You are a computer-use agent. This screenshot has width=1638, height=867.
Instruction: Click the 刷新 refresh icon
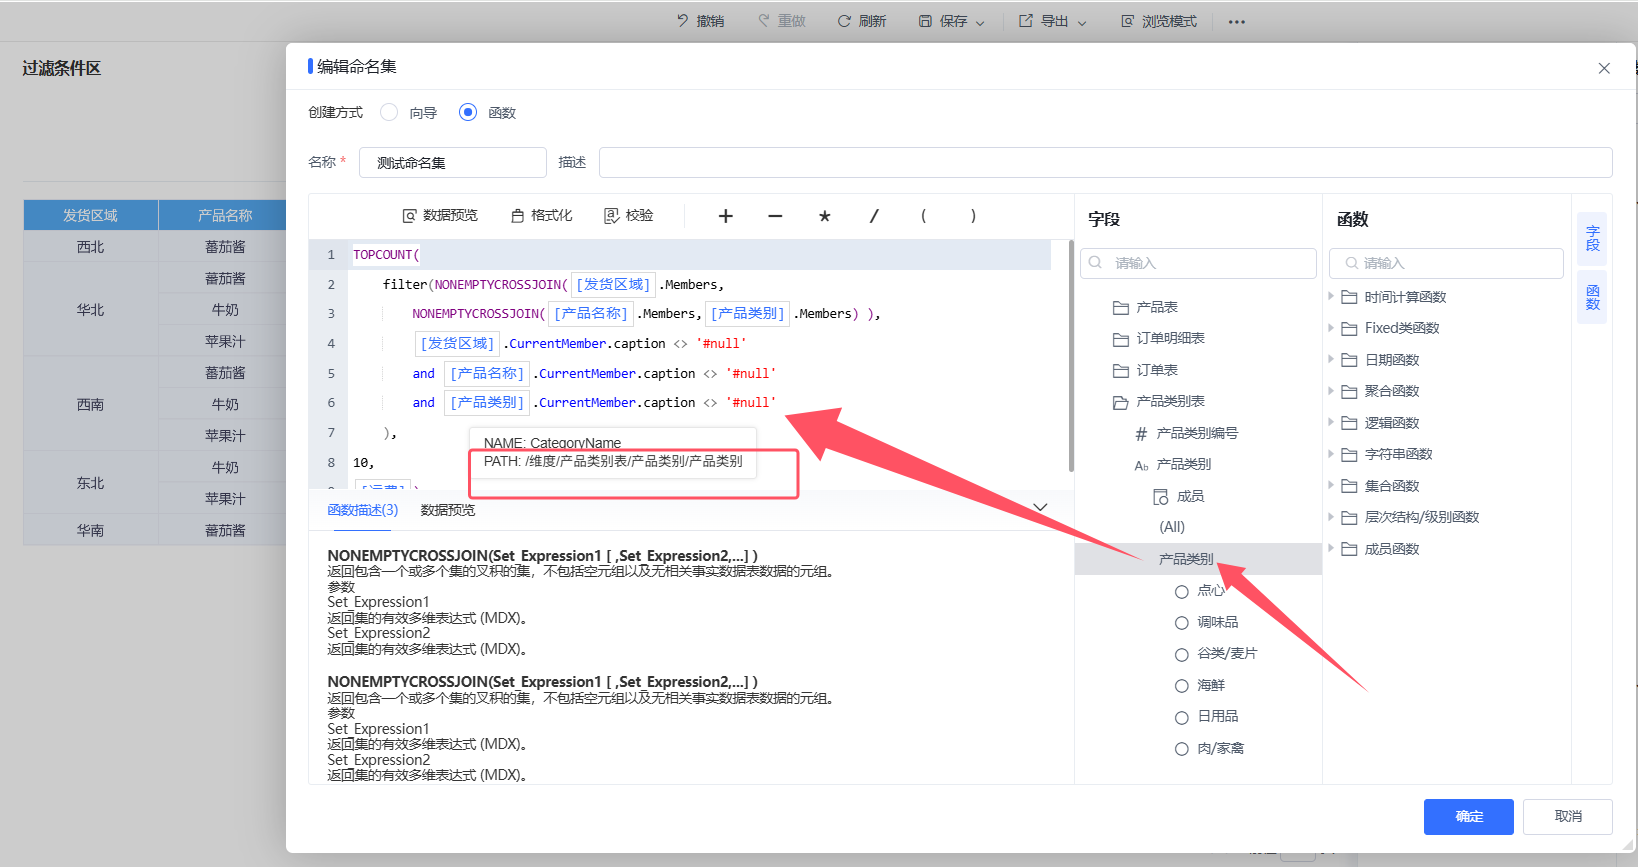(844, 21)
